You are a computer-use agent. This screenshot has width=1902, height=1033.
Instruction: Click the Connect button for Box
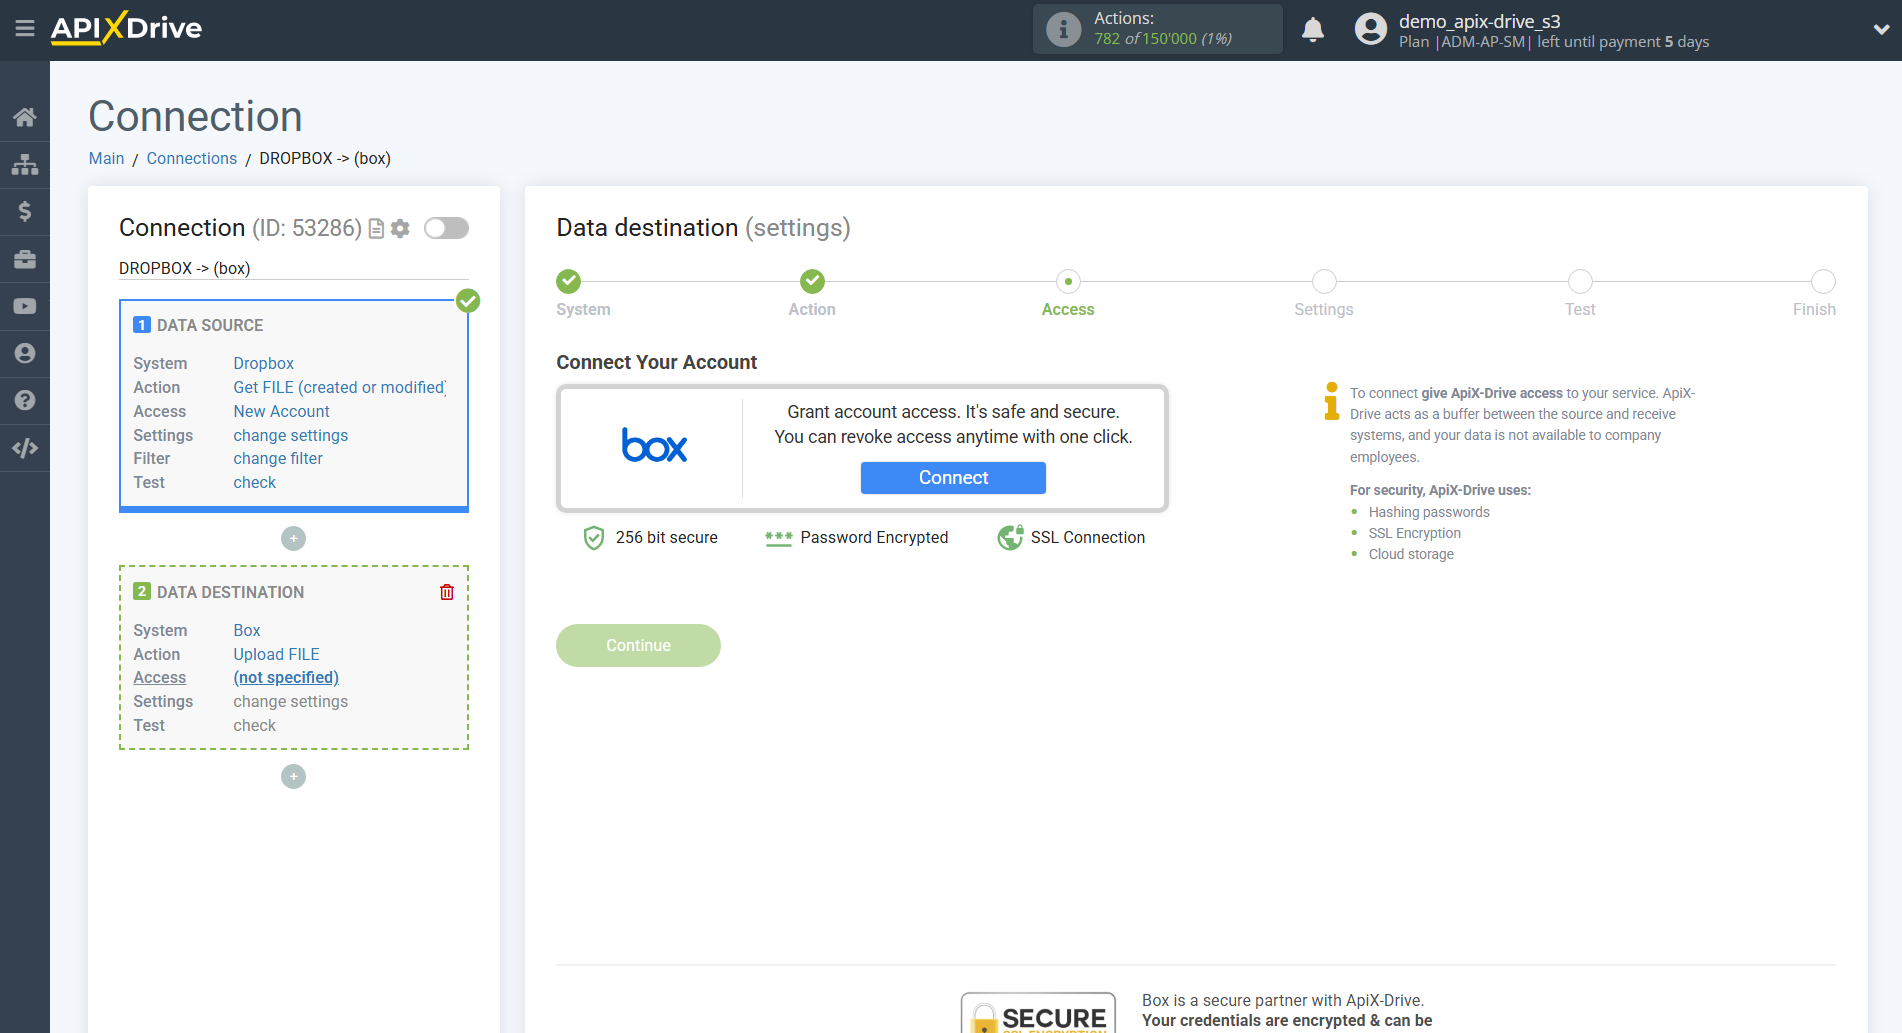click(952, 478)
